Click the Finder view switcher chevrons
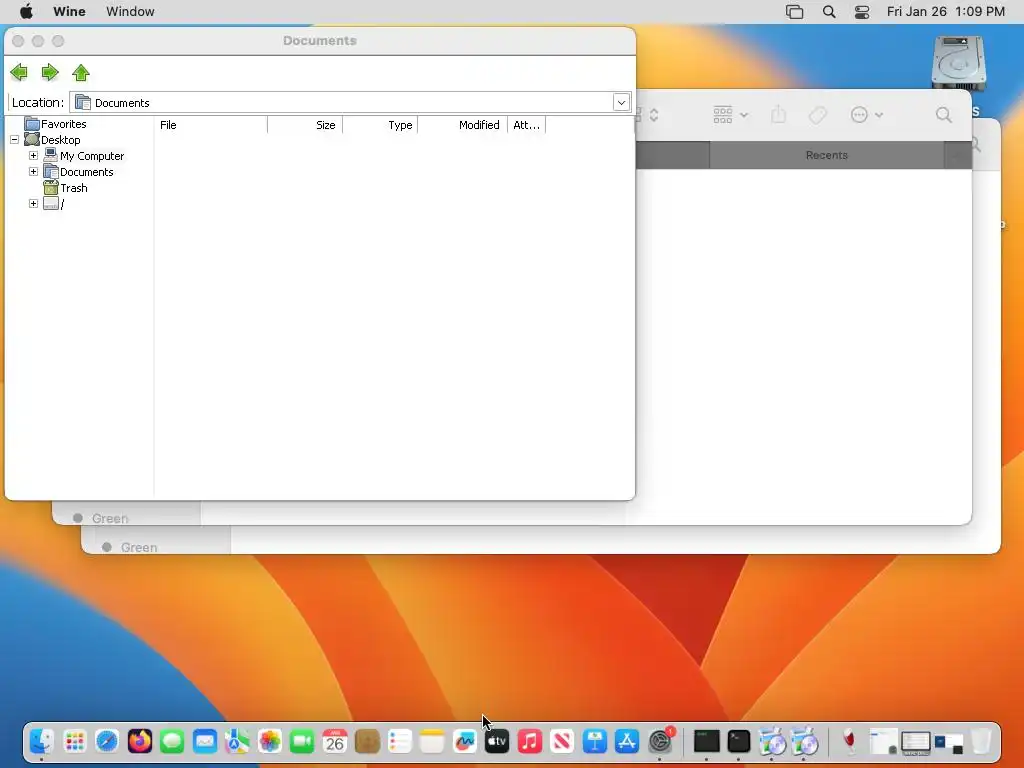The image size is (1024, 768). tap(654, 115)
